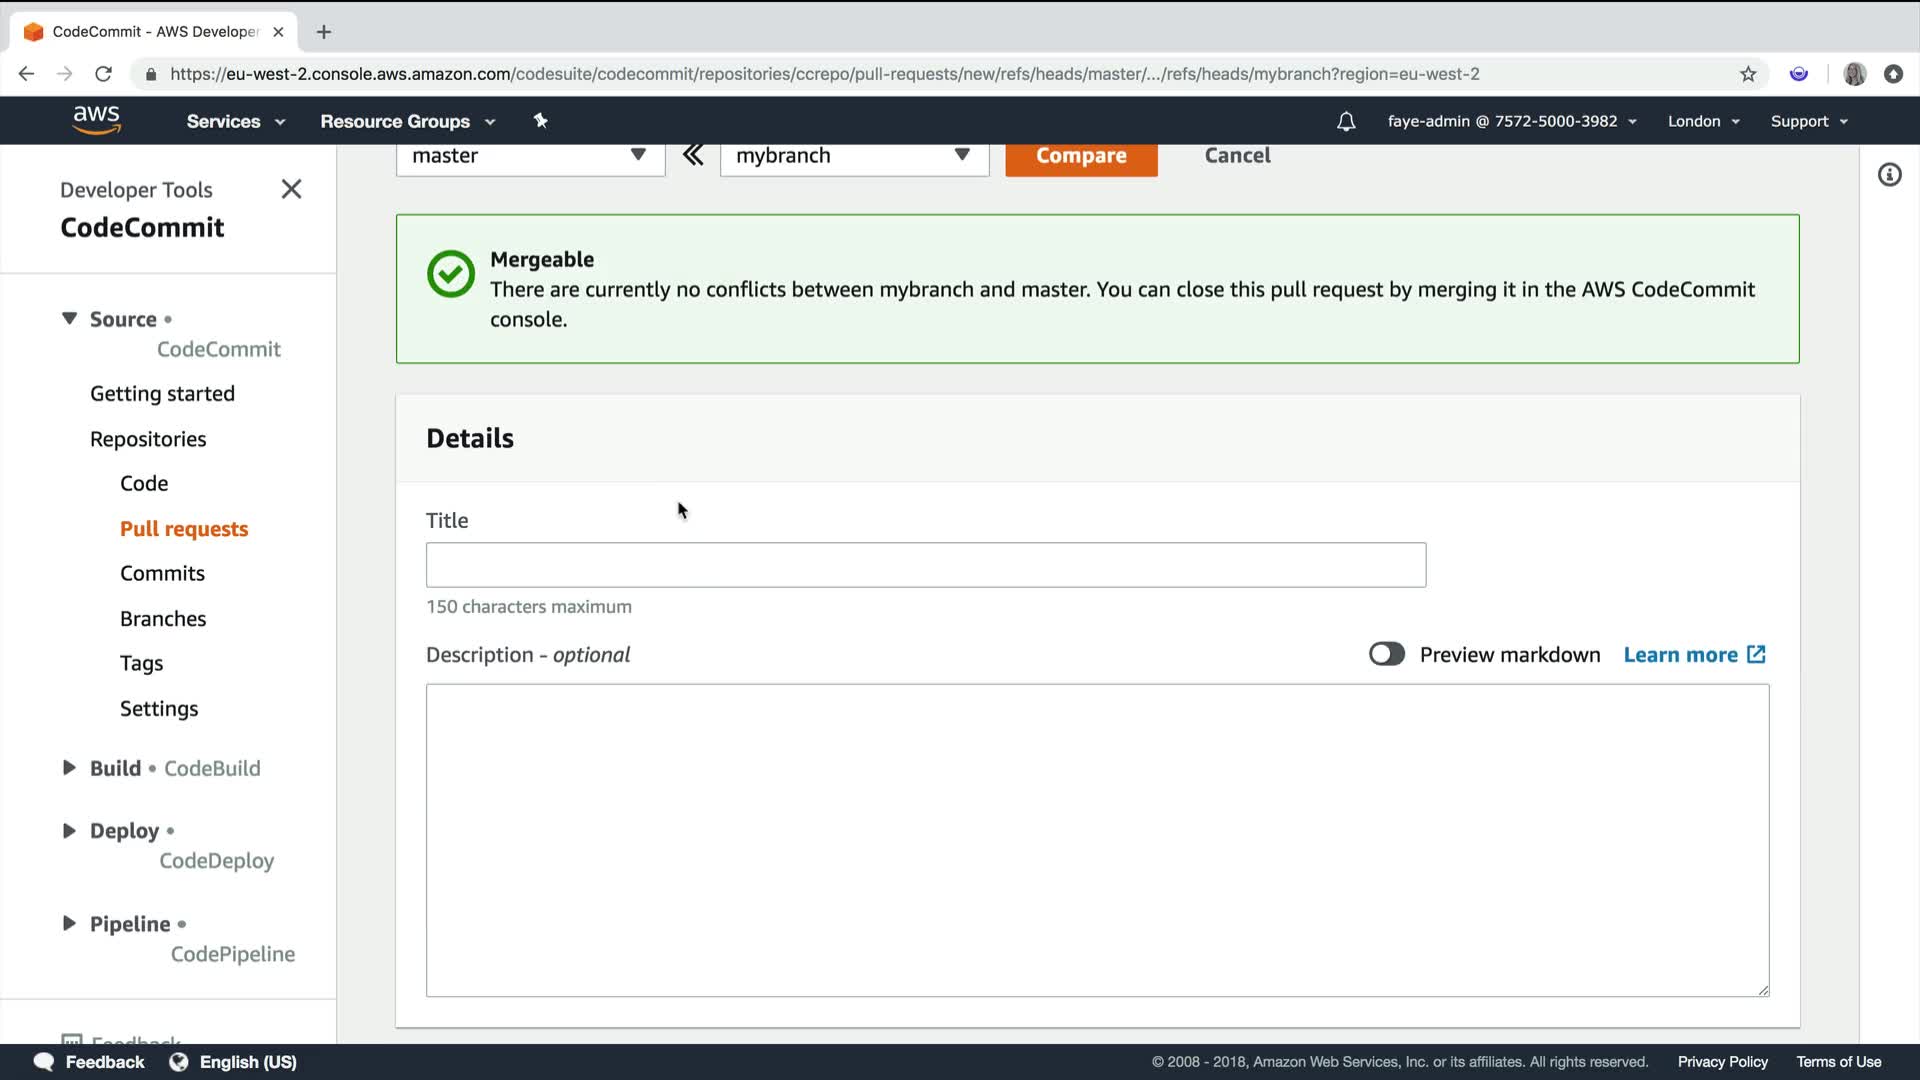Viewport: 1920px width, 1080px height.
Task: Expand the Build CodeBuild section
Action: point(69,768)
